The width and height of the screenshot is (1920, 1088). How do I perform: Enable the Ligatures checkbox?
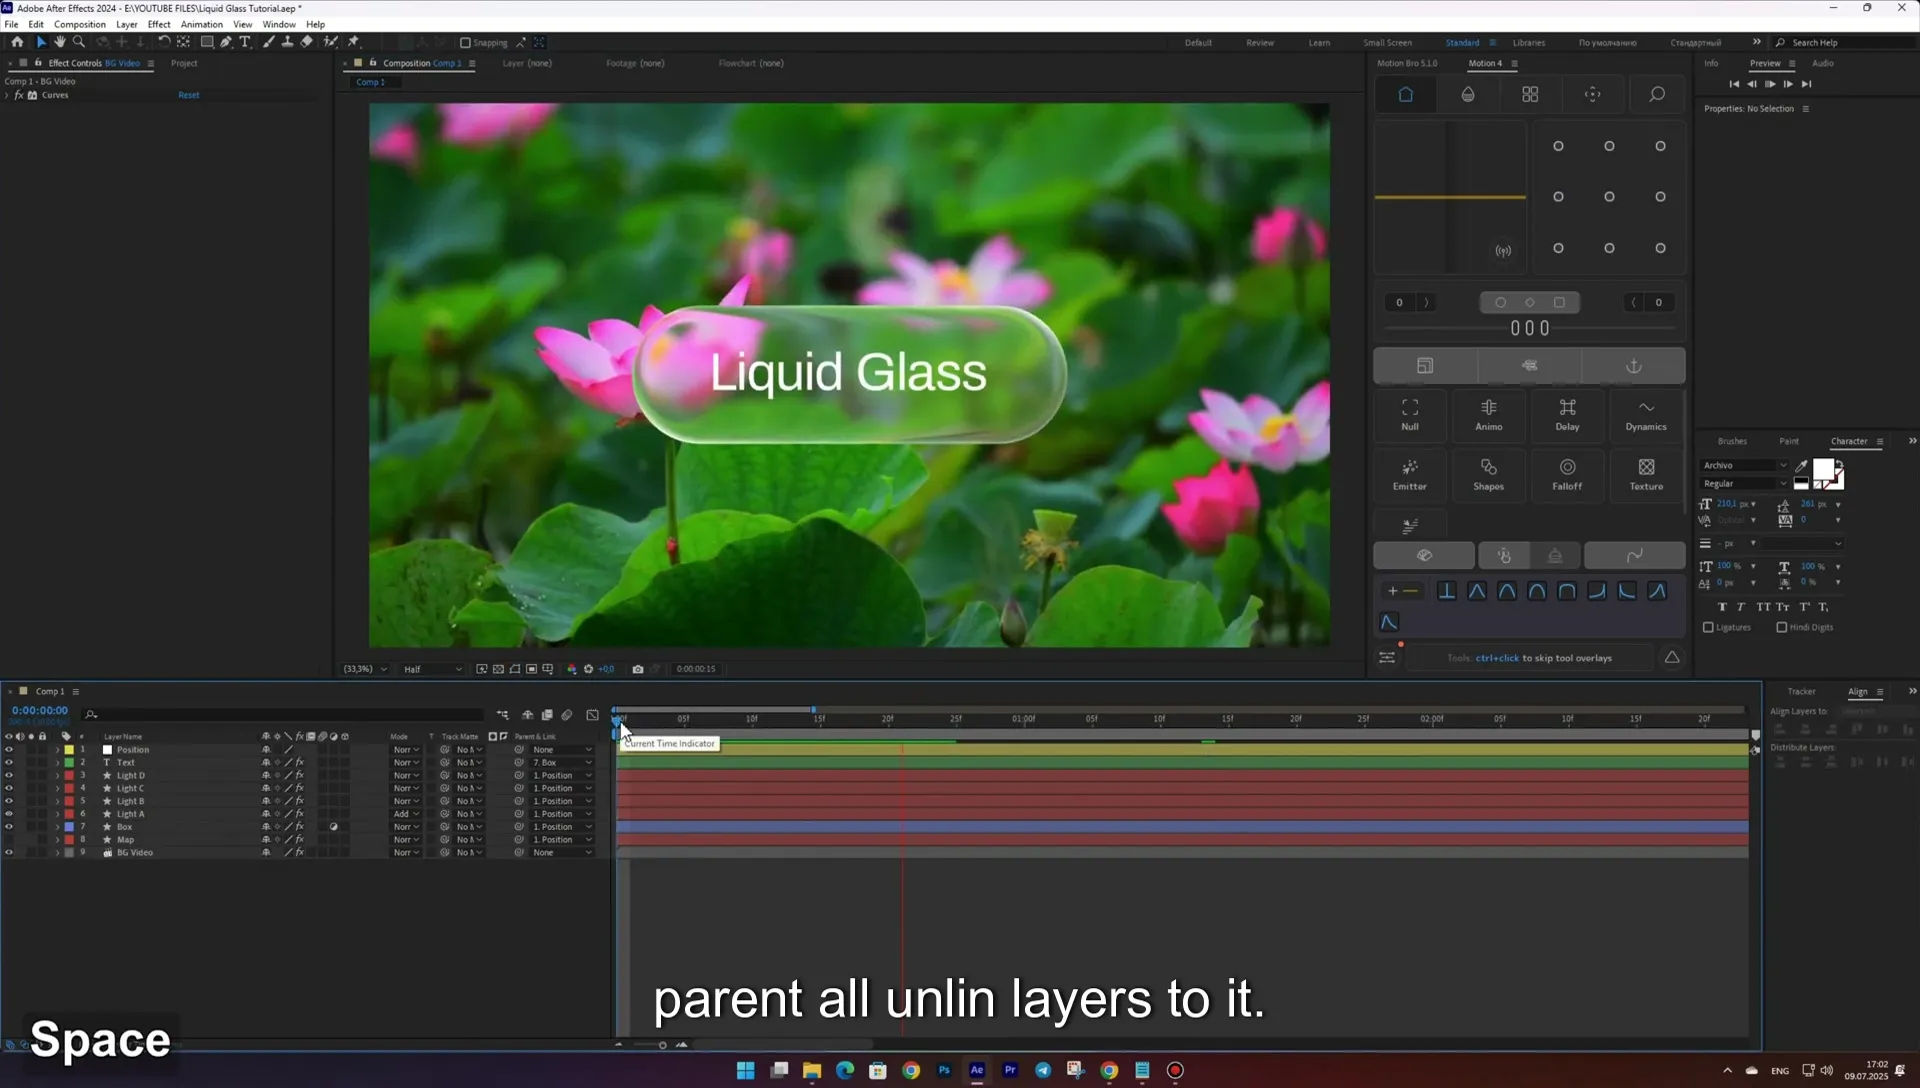point(1708,627)
